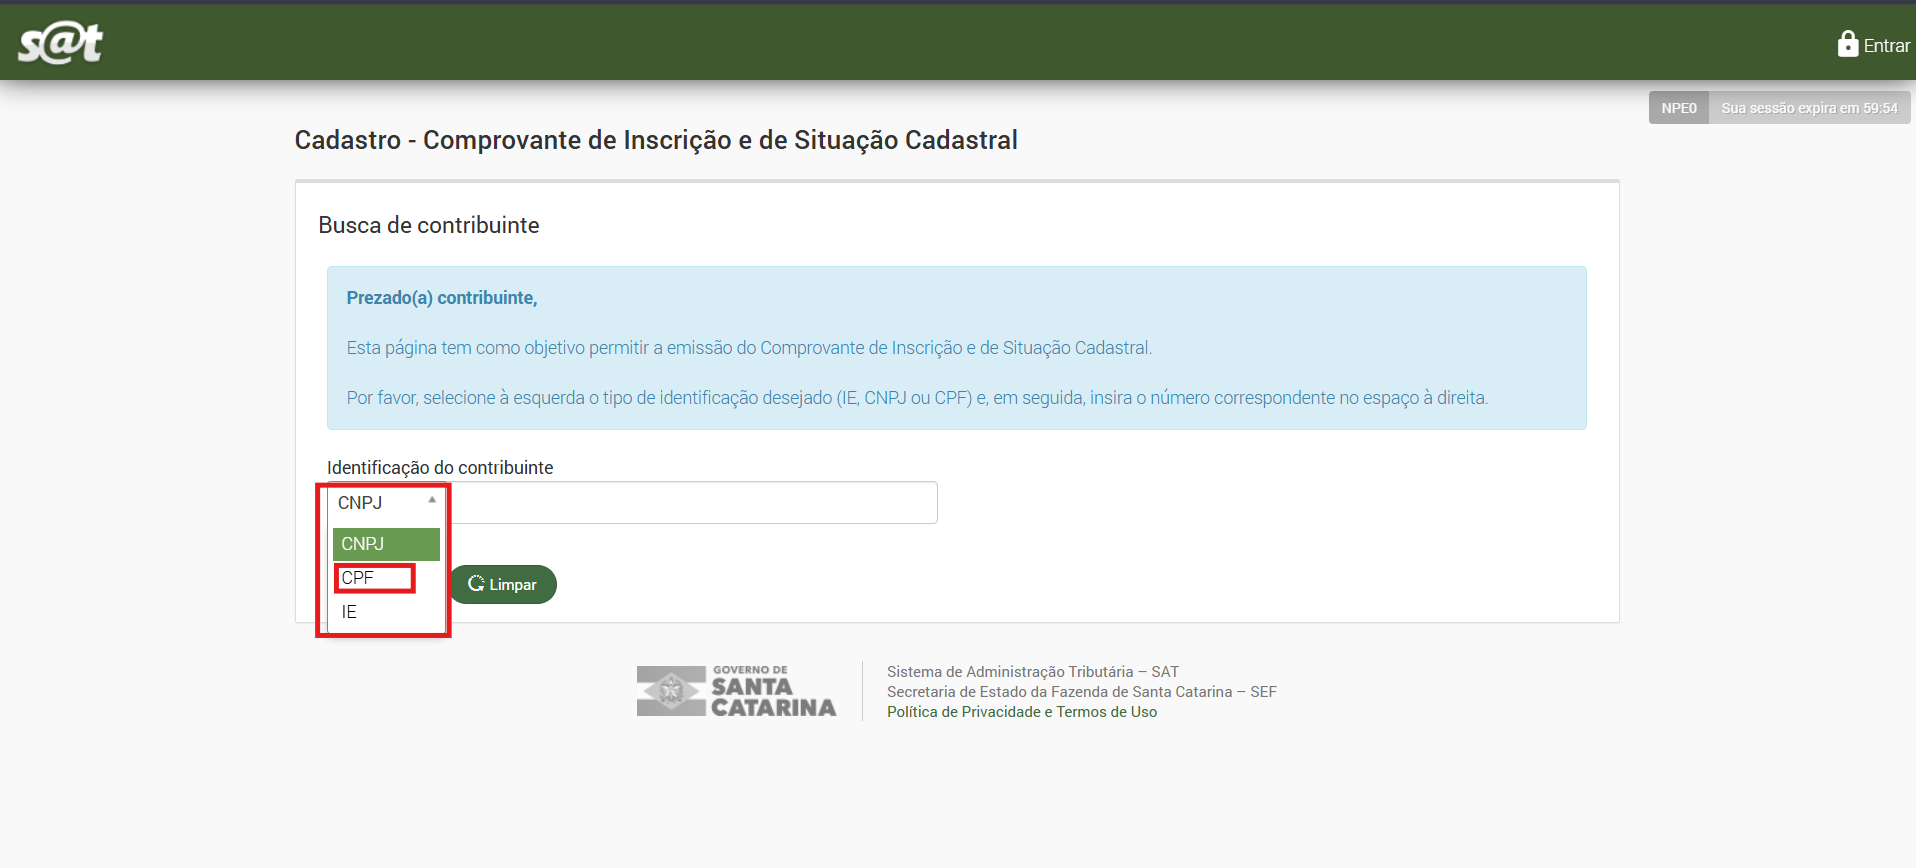
Task: Click the CNPJ selected value in combo box
Action: (x=361, y=503)
